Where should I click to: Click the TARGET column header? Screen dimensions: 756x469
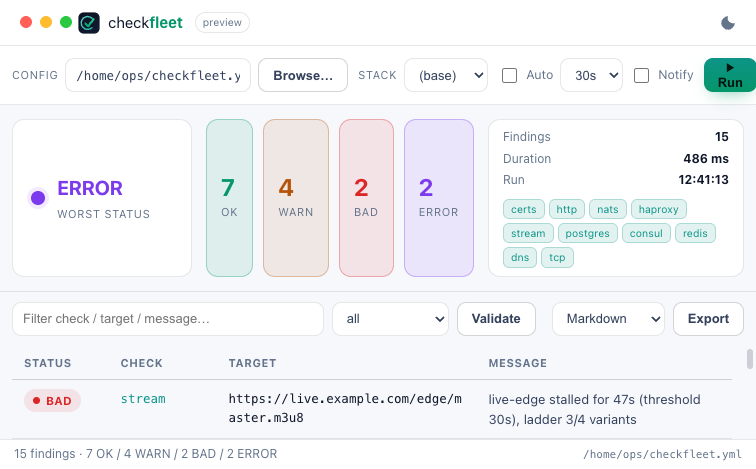(253, 363)
